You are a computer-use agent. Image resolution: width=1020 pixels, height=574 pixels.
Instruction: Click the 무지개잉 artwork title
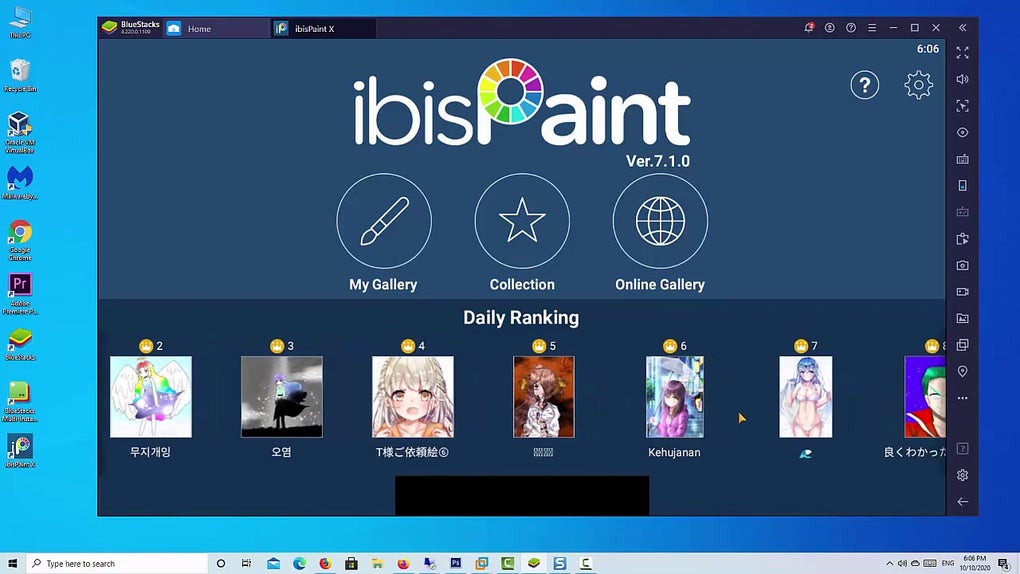click(x=150, y=452)
